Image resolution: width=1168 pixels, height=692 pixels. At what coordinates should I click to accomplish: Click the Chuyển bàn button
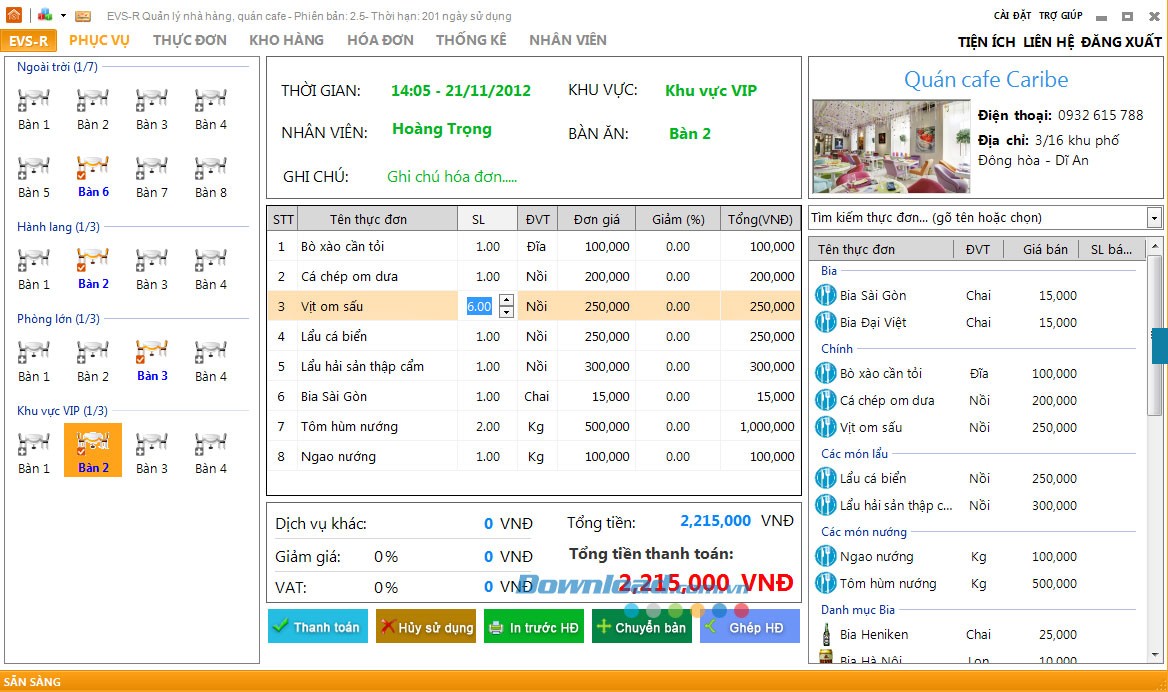point(641,626)
